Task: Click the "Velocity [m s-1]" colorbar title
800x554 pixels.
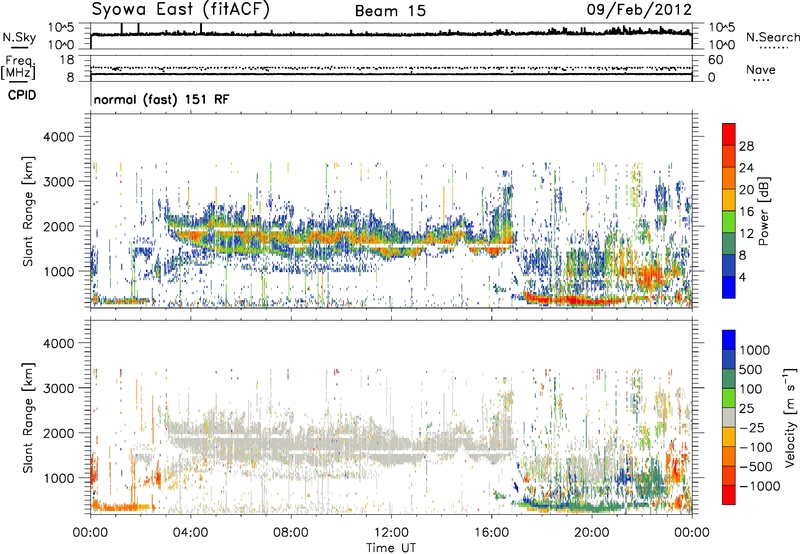Action: (x=790, y=417)
